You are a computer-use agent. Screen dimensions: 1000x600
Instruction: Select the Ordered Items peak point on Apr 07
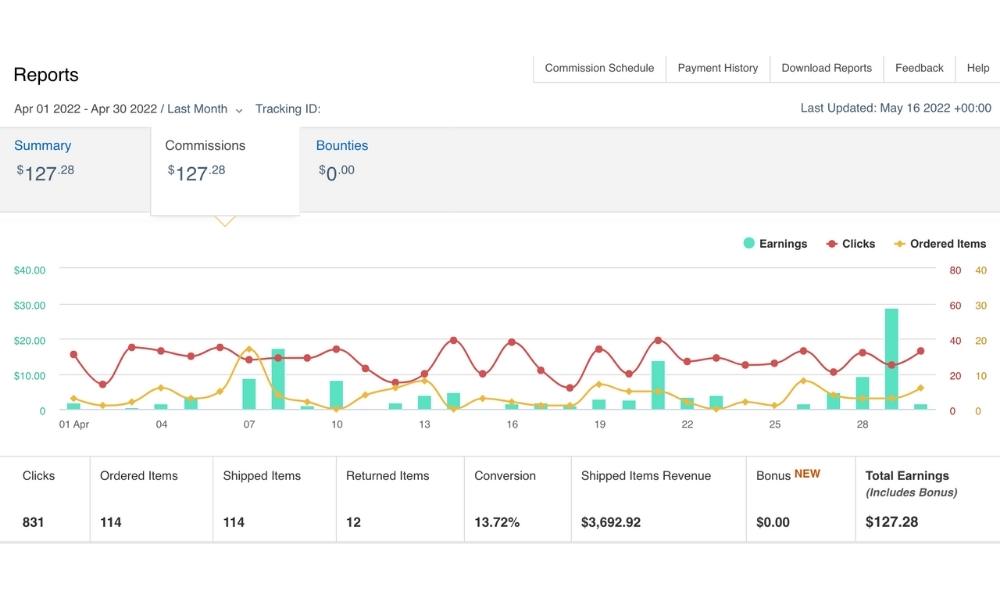click(x=249, y=349)
